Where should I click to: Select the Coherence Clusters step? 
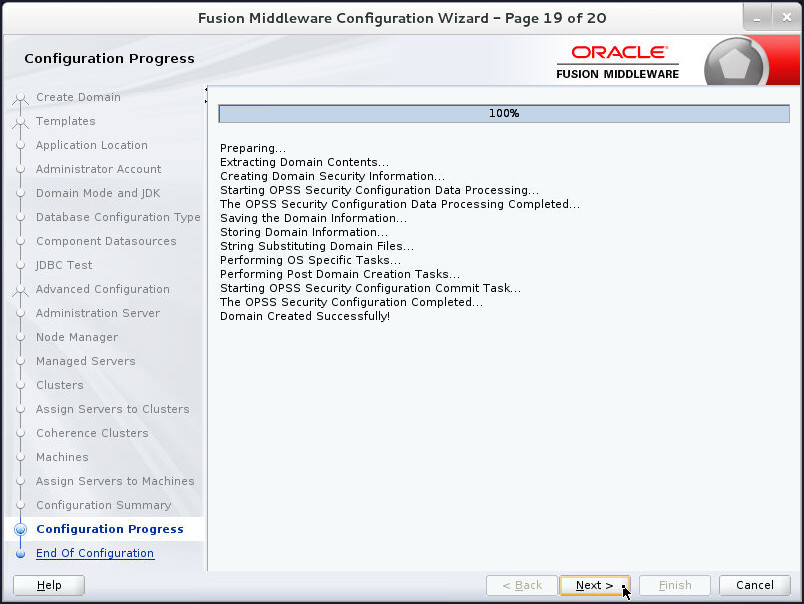tap(92, 433)
